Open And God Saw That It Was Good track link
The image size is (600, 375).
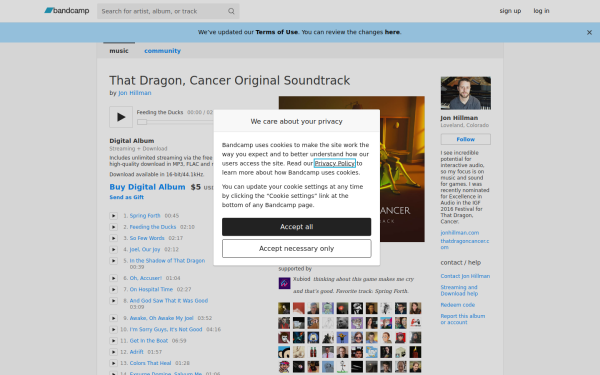[169, 301]
